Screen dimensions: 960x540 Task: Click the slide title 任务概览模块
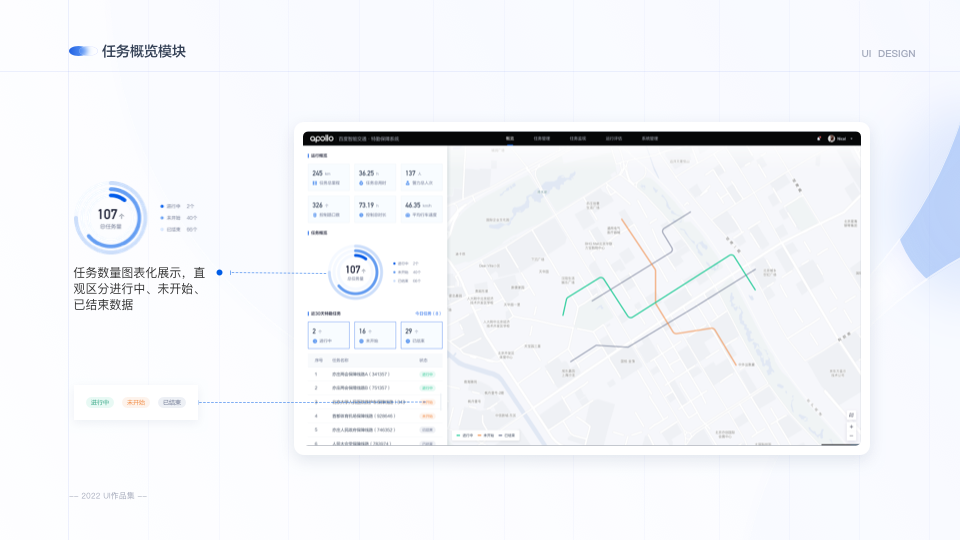coord(143,51)
